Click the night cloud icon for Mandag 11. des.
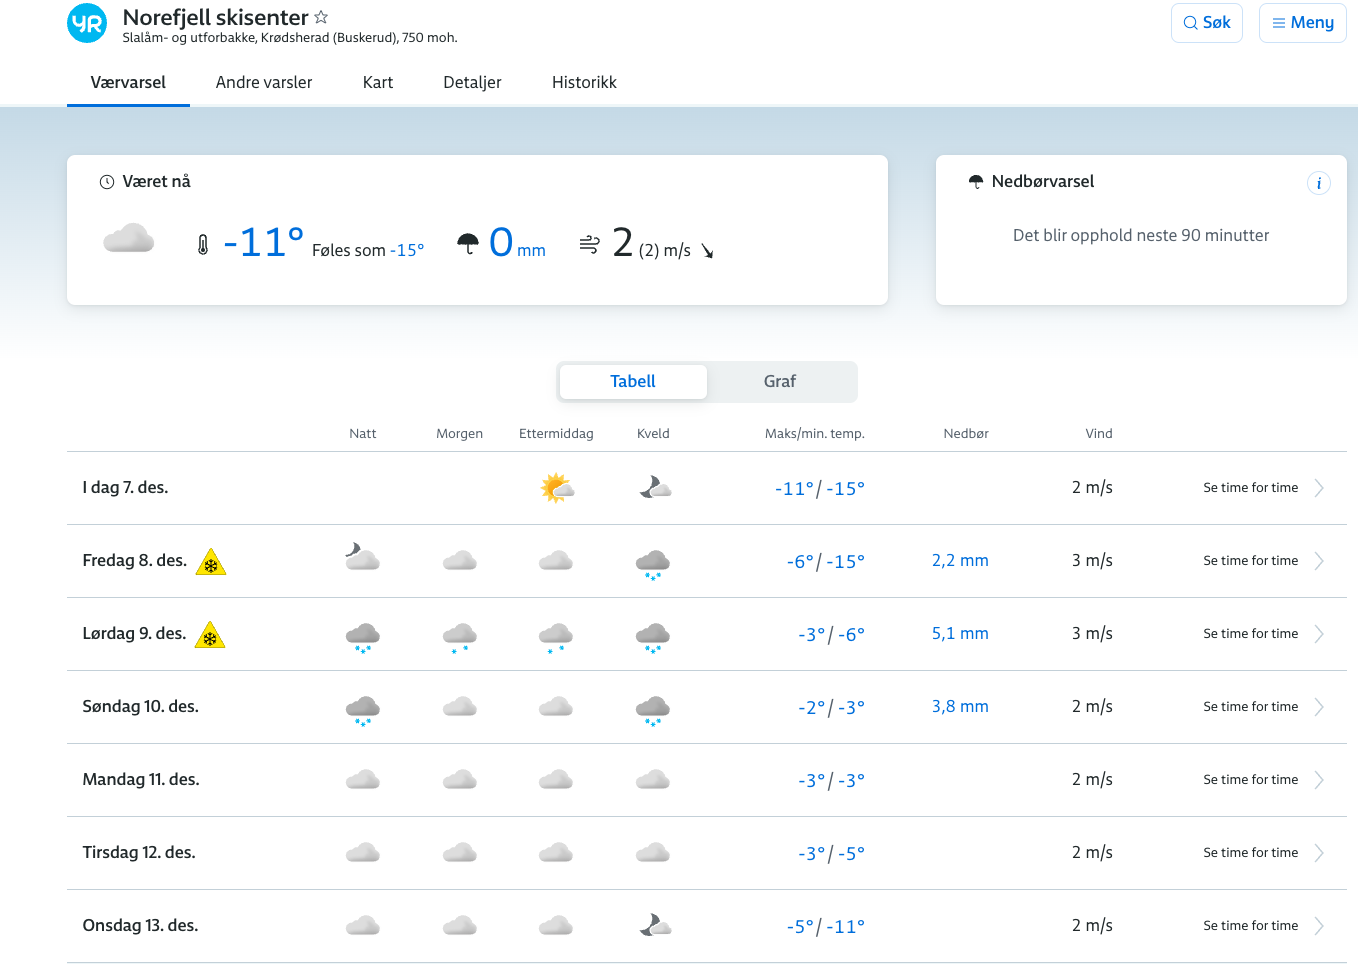This screenshot has width=1358, height=964. pyautogui.click(x=363, y=779)
